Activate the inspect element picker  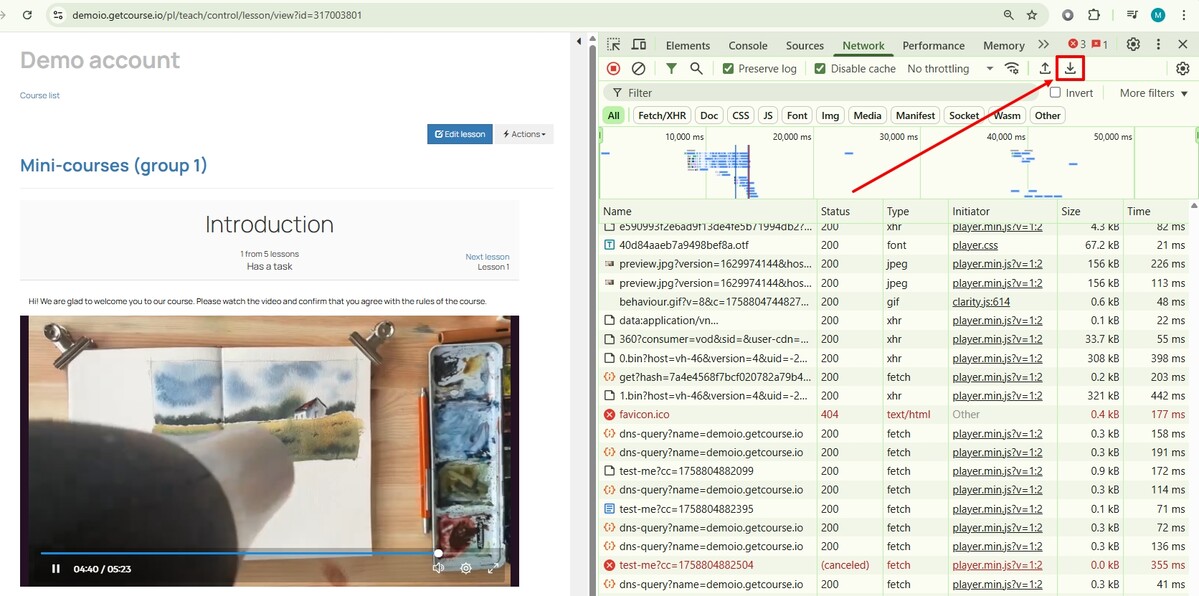tap(614, 45)
